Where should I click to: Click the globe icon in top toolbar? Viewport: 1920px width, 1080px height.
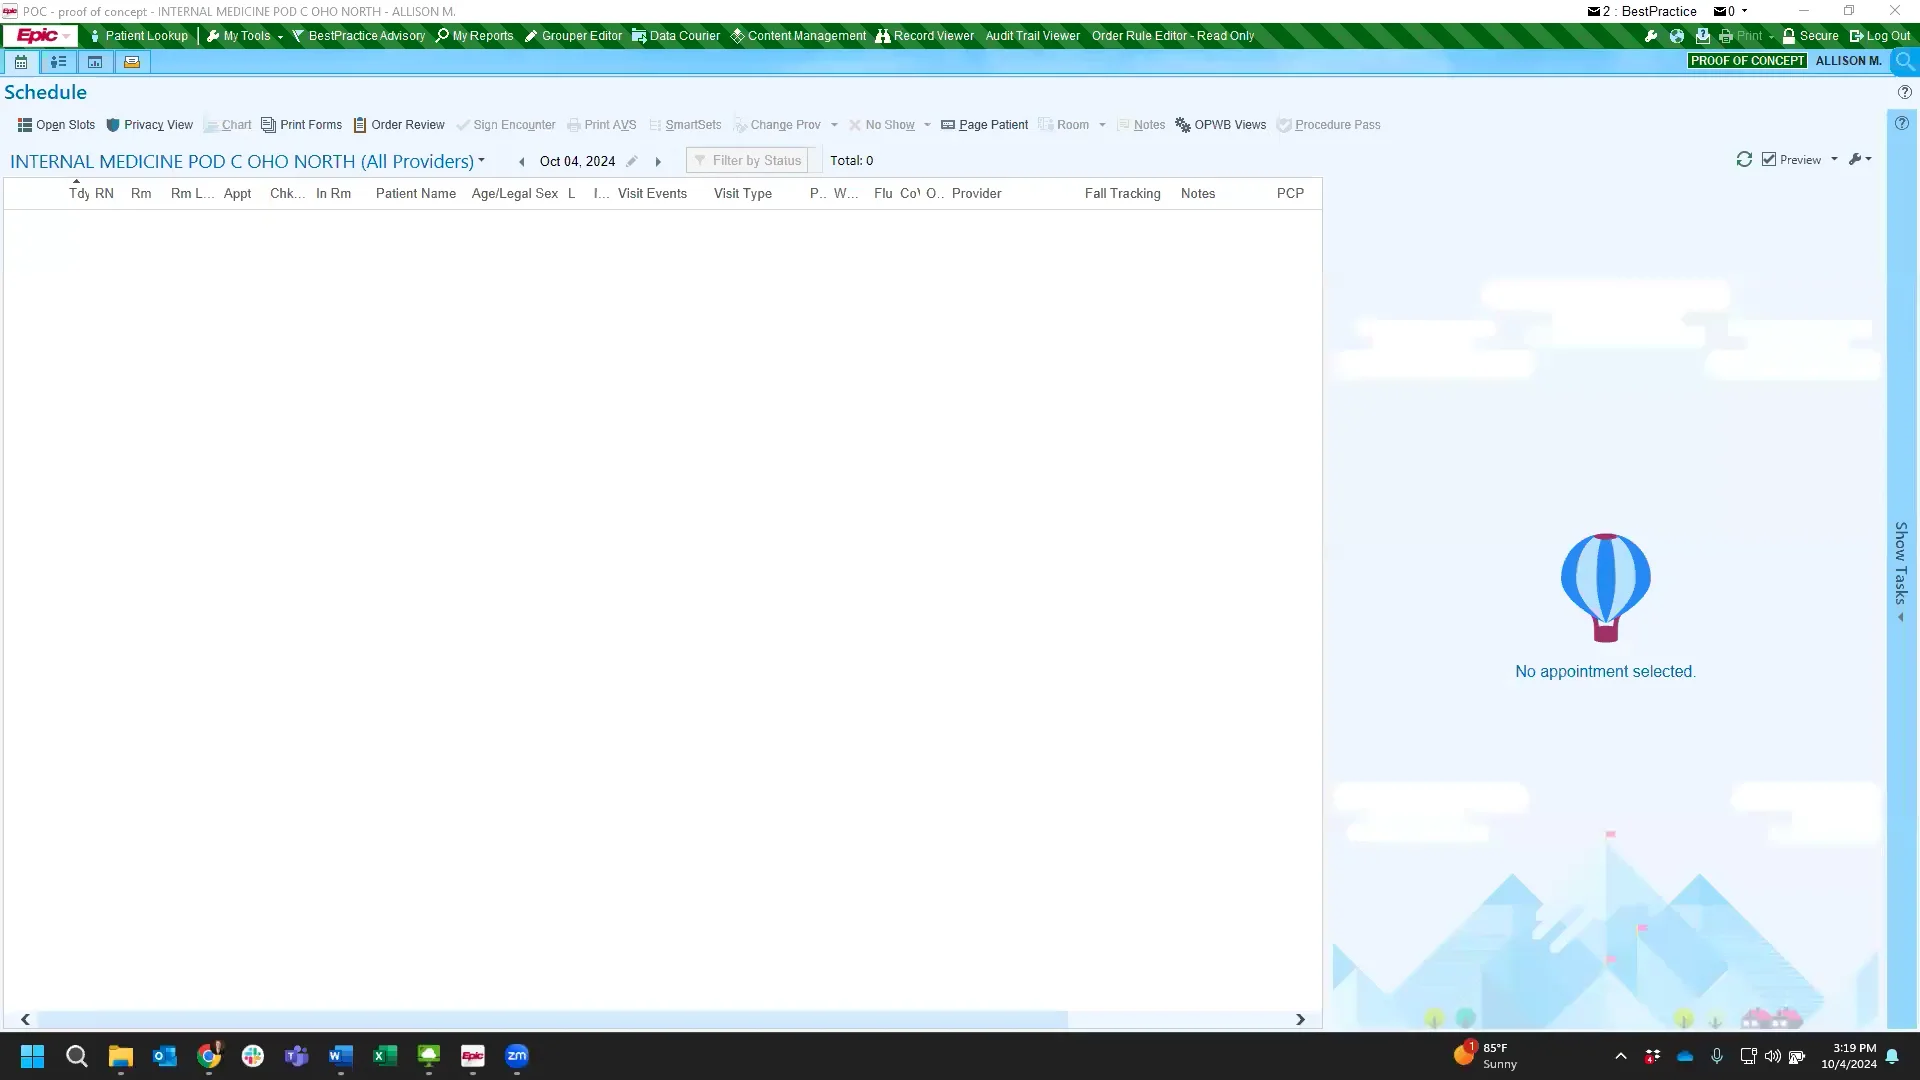point(1677,36)
